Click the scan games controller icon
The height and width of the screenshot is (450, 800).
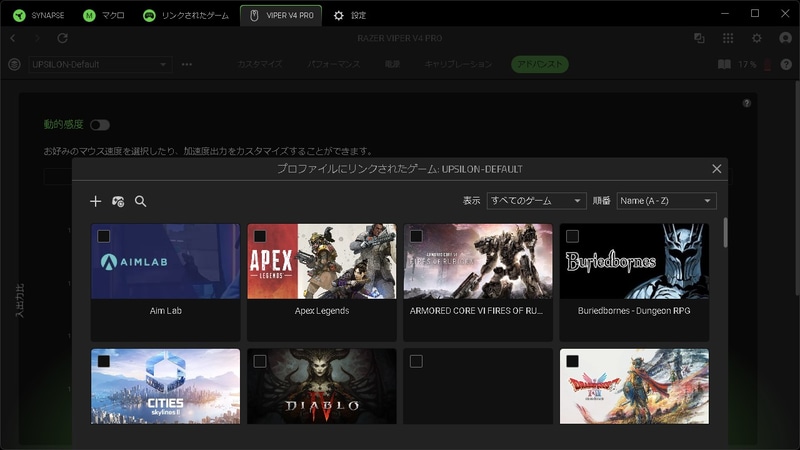[118, 201]
